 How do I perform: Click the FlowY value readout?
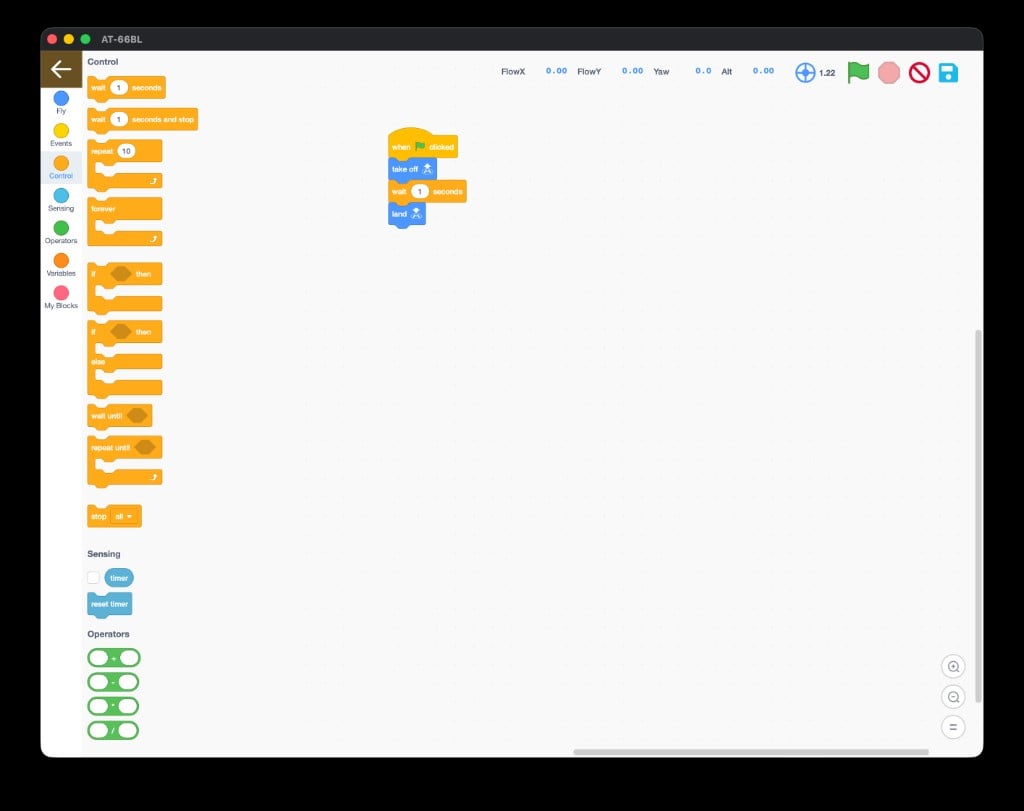tap(632, 71)
